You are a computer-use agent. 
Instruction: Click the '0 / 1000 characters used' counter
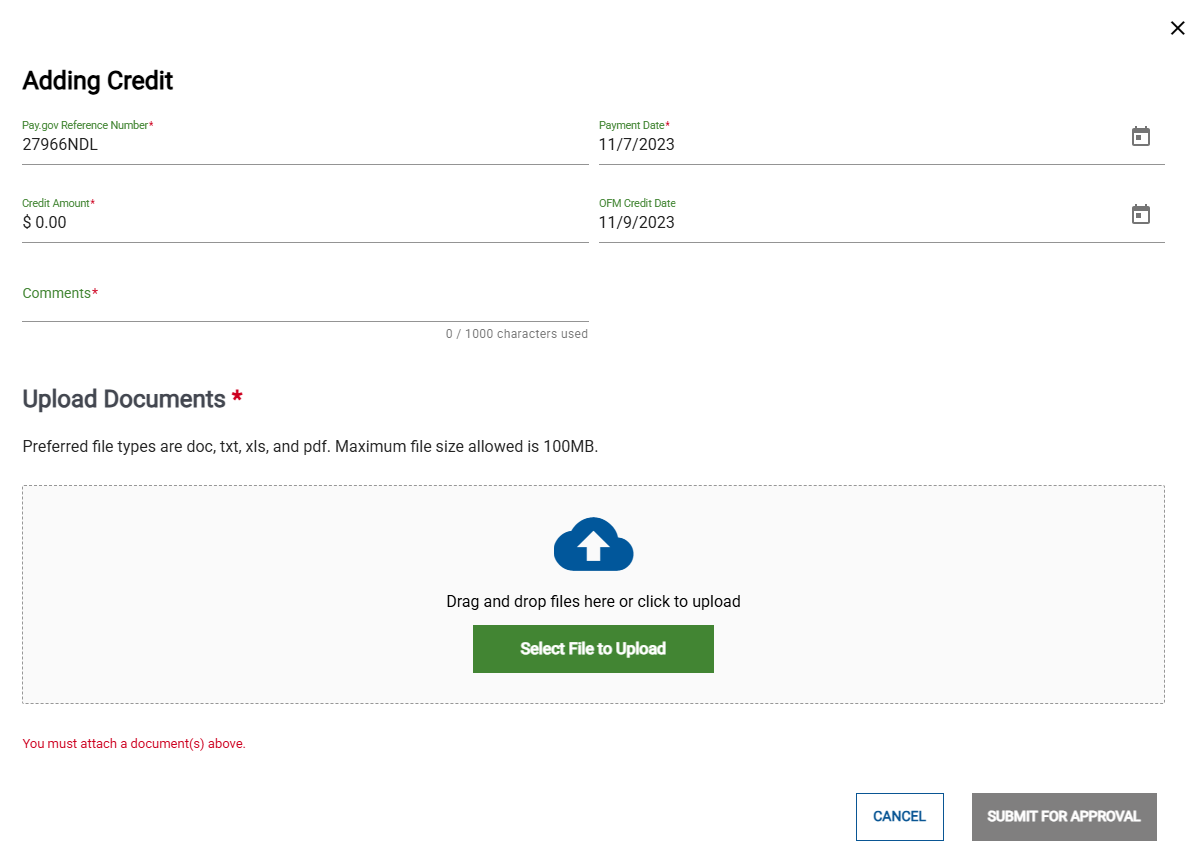pos(516,334)
